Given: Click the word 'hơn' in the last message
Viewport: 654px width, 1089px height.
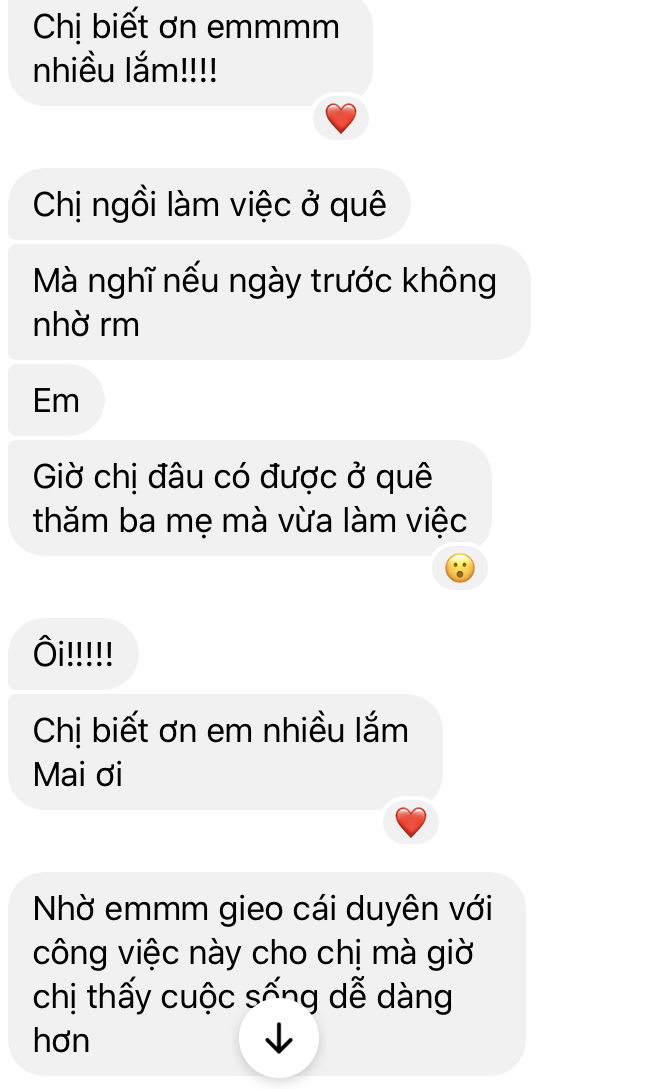Looking at the screenshot, I should 61,1040.
